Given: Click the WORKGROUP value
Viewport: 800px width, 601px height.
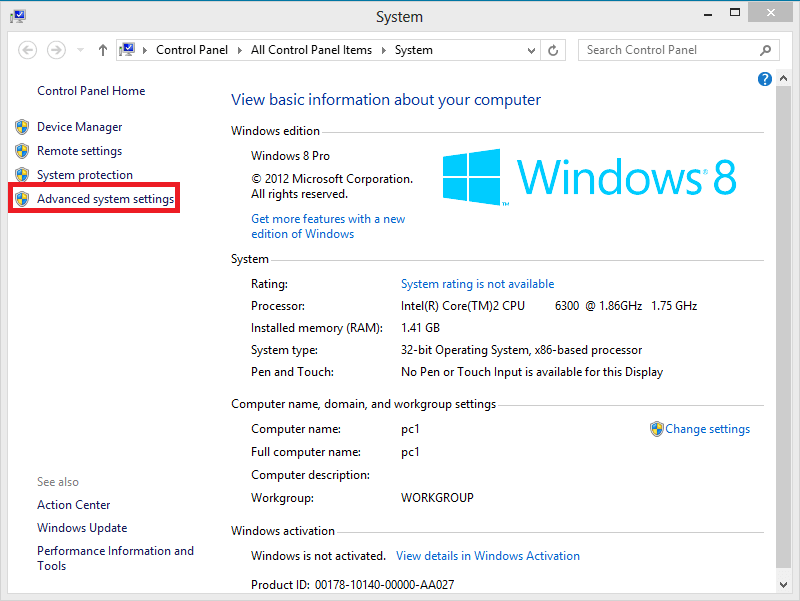Looking at the screenshot, I should [437, 497].
